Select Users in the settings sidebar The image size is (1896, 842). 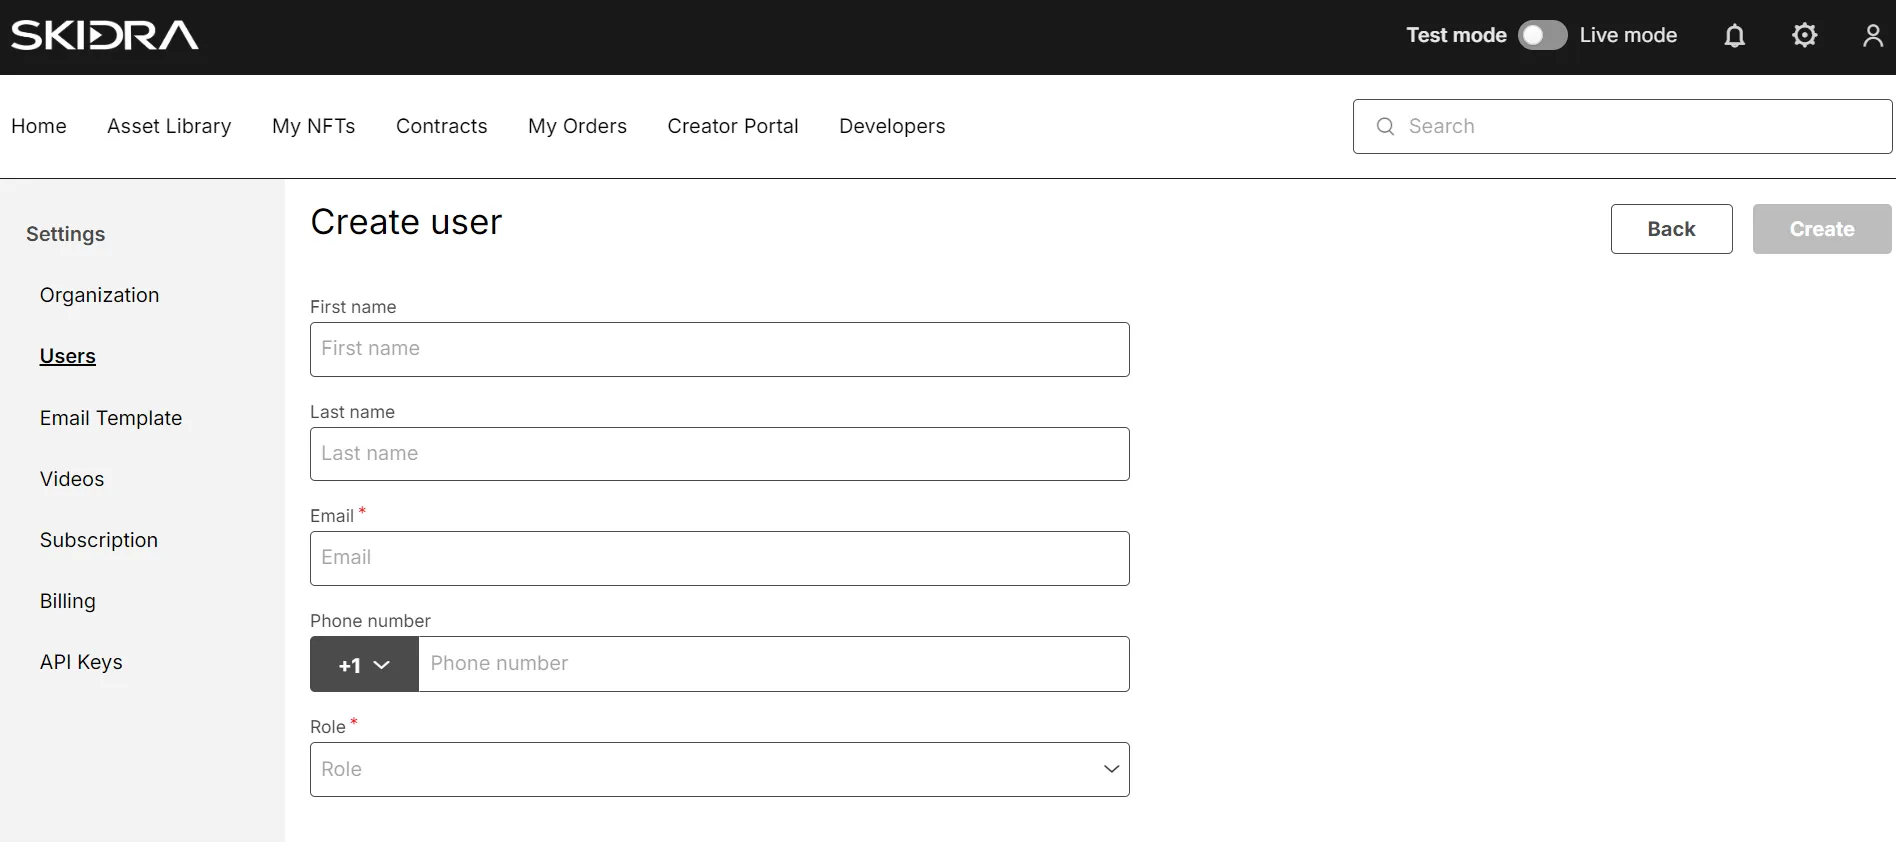[68, 356]
